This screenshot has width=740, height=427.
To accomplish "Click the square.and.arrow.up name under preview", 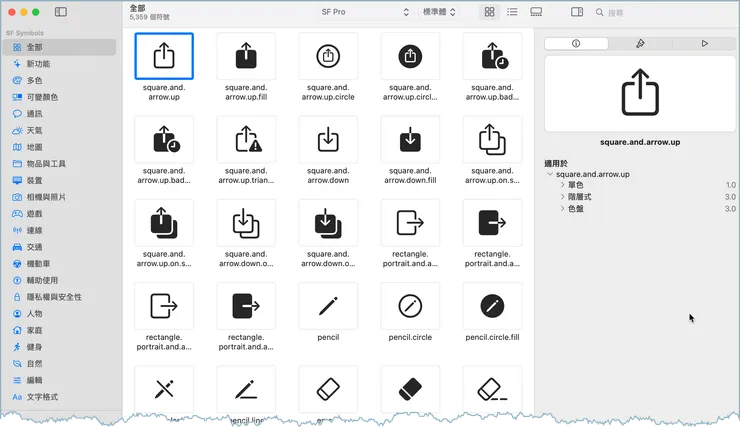I will [x=640, y=142].
